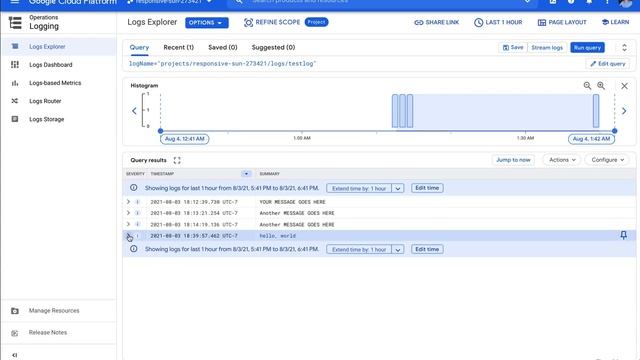Click the severity column header
Screen dimensions: 640x360
tap(135, 173)
